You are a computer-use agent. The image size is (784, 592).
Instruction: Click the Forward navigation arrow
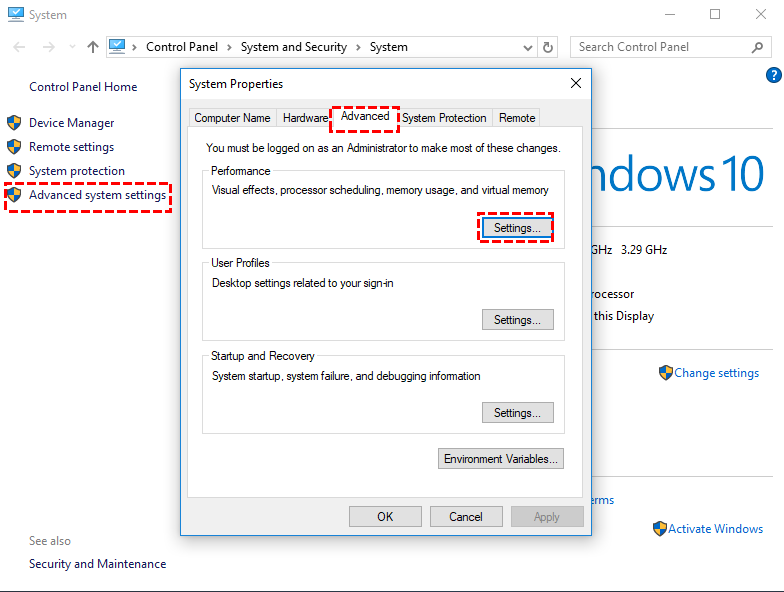click(x=48, y=47)
